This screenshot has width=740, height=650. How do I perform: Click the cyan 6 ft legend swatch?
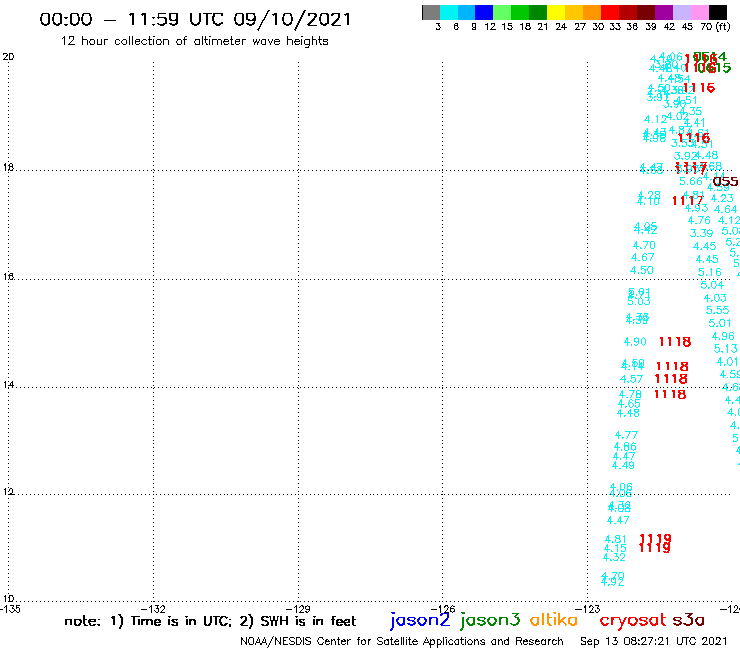pyautogui.click(x=449, y=12)
